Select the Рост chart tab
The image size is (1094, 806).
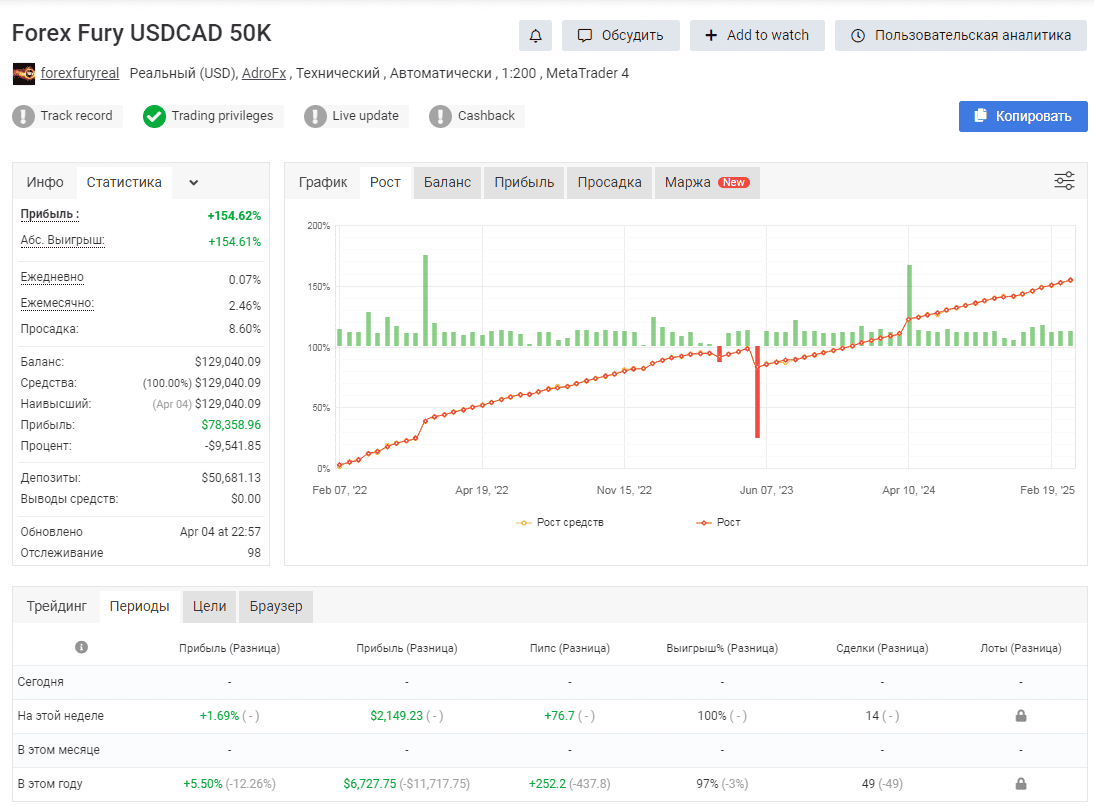click(x=385, y=183)
